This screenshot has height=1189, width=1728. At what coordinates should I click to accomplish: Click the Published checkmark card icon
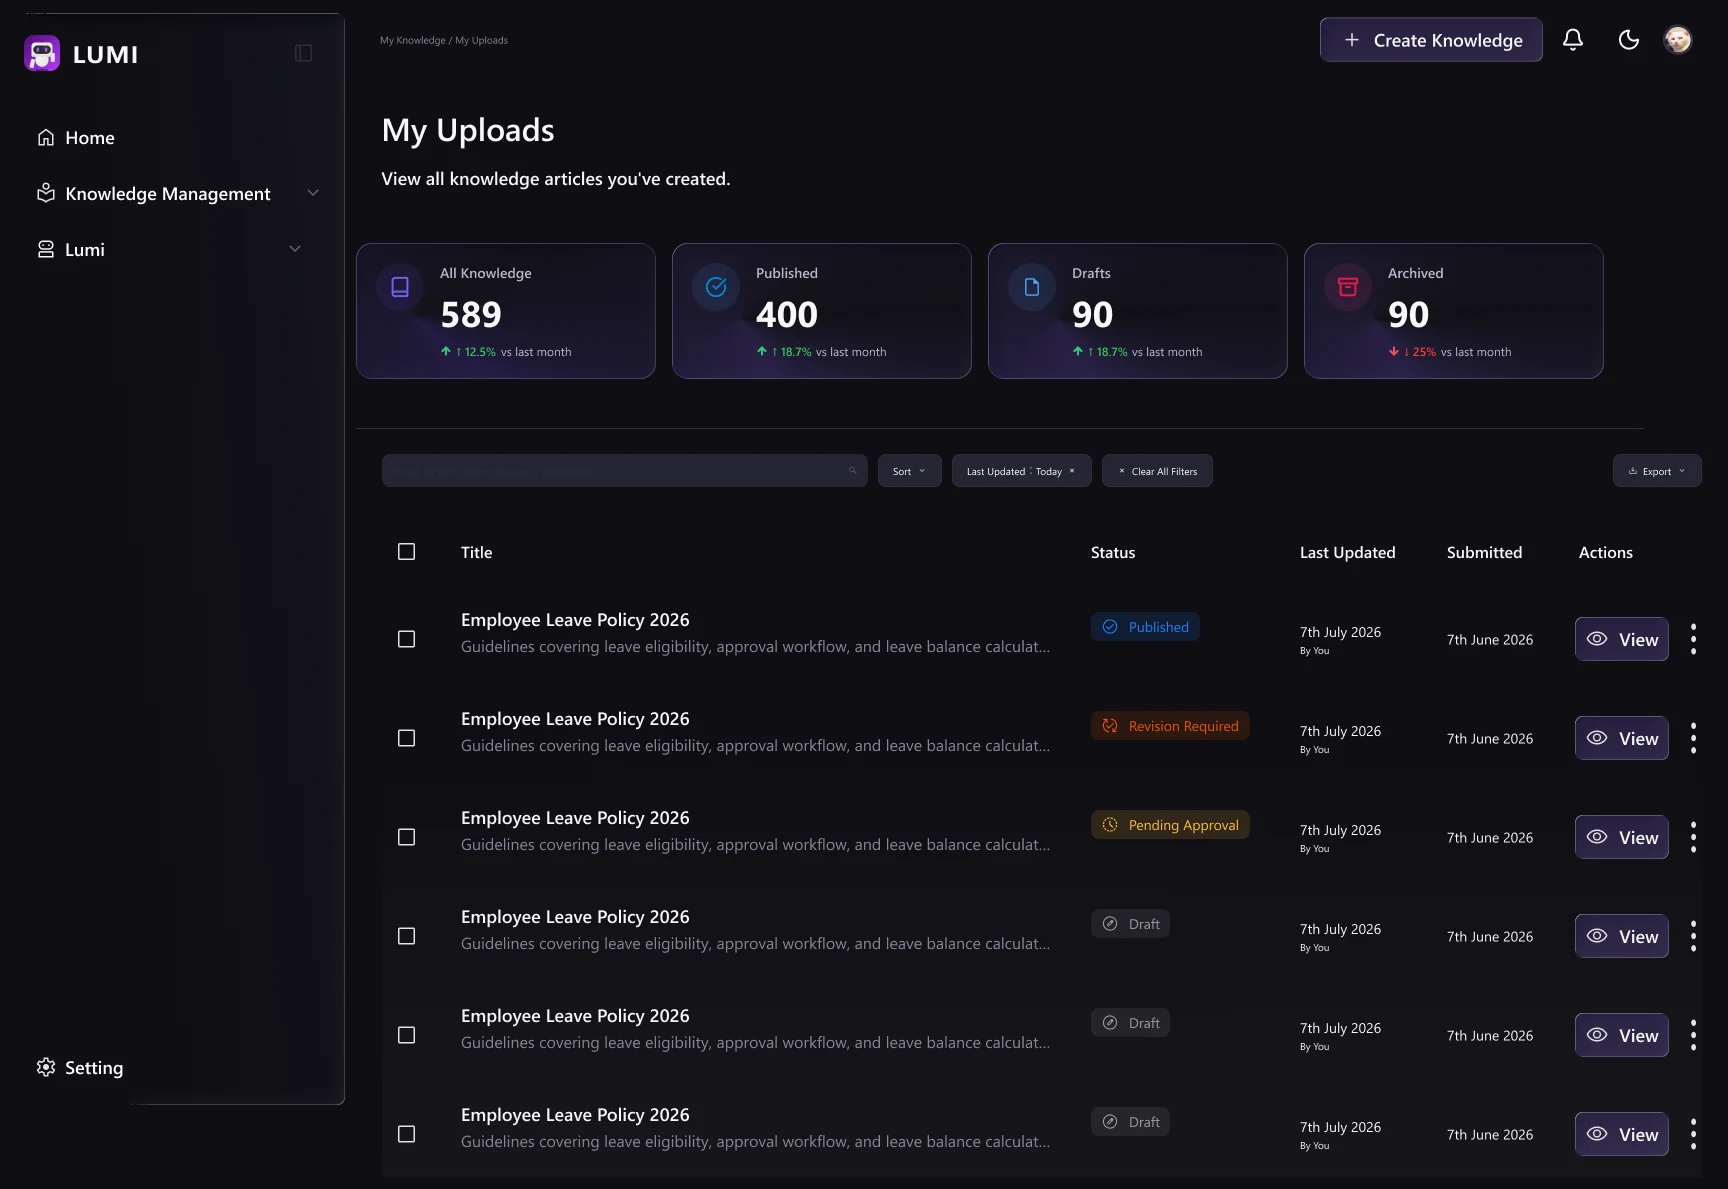716,287
